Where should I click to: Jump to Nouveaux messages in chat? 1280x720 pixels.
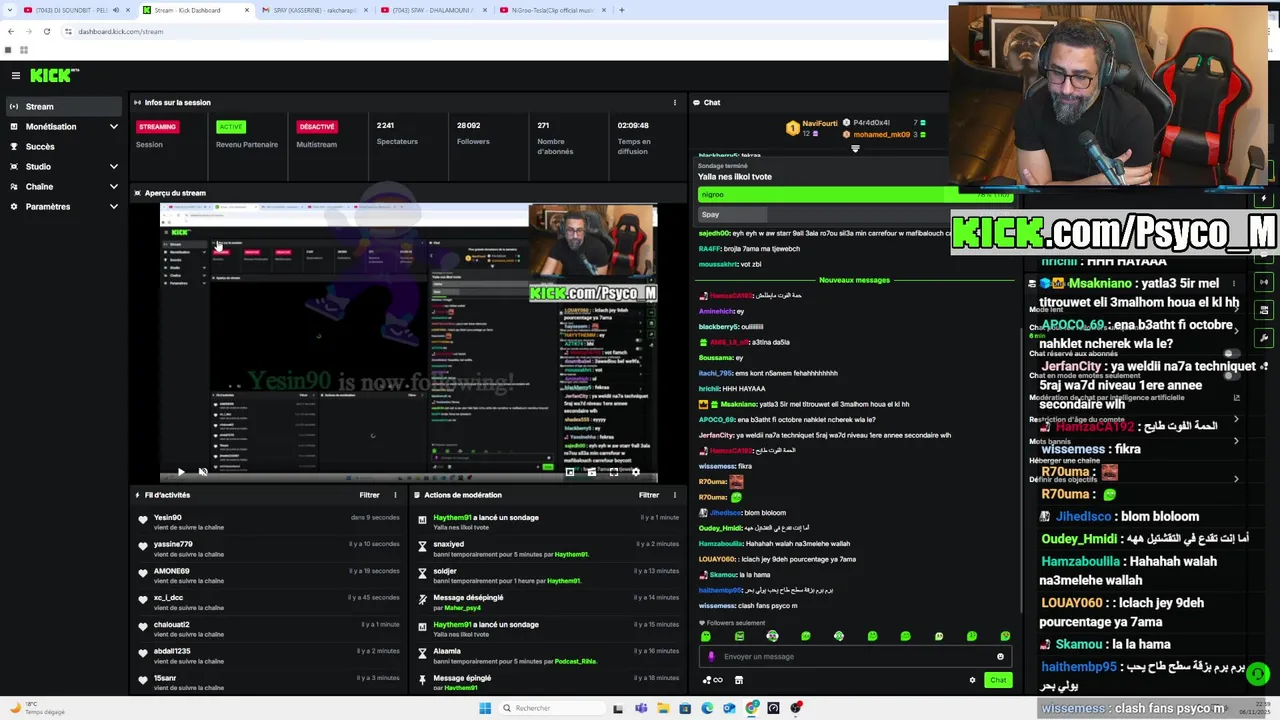[854, 280]
